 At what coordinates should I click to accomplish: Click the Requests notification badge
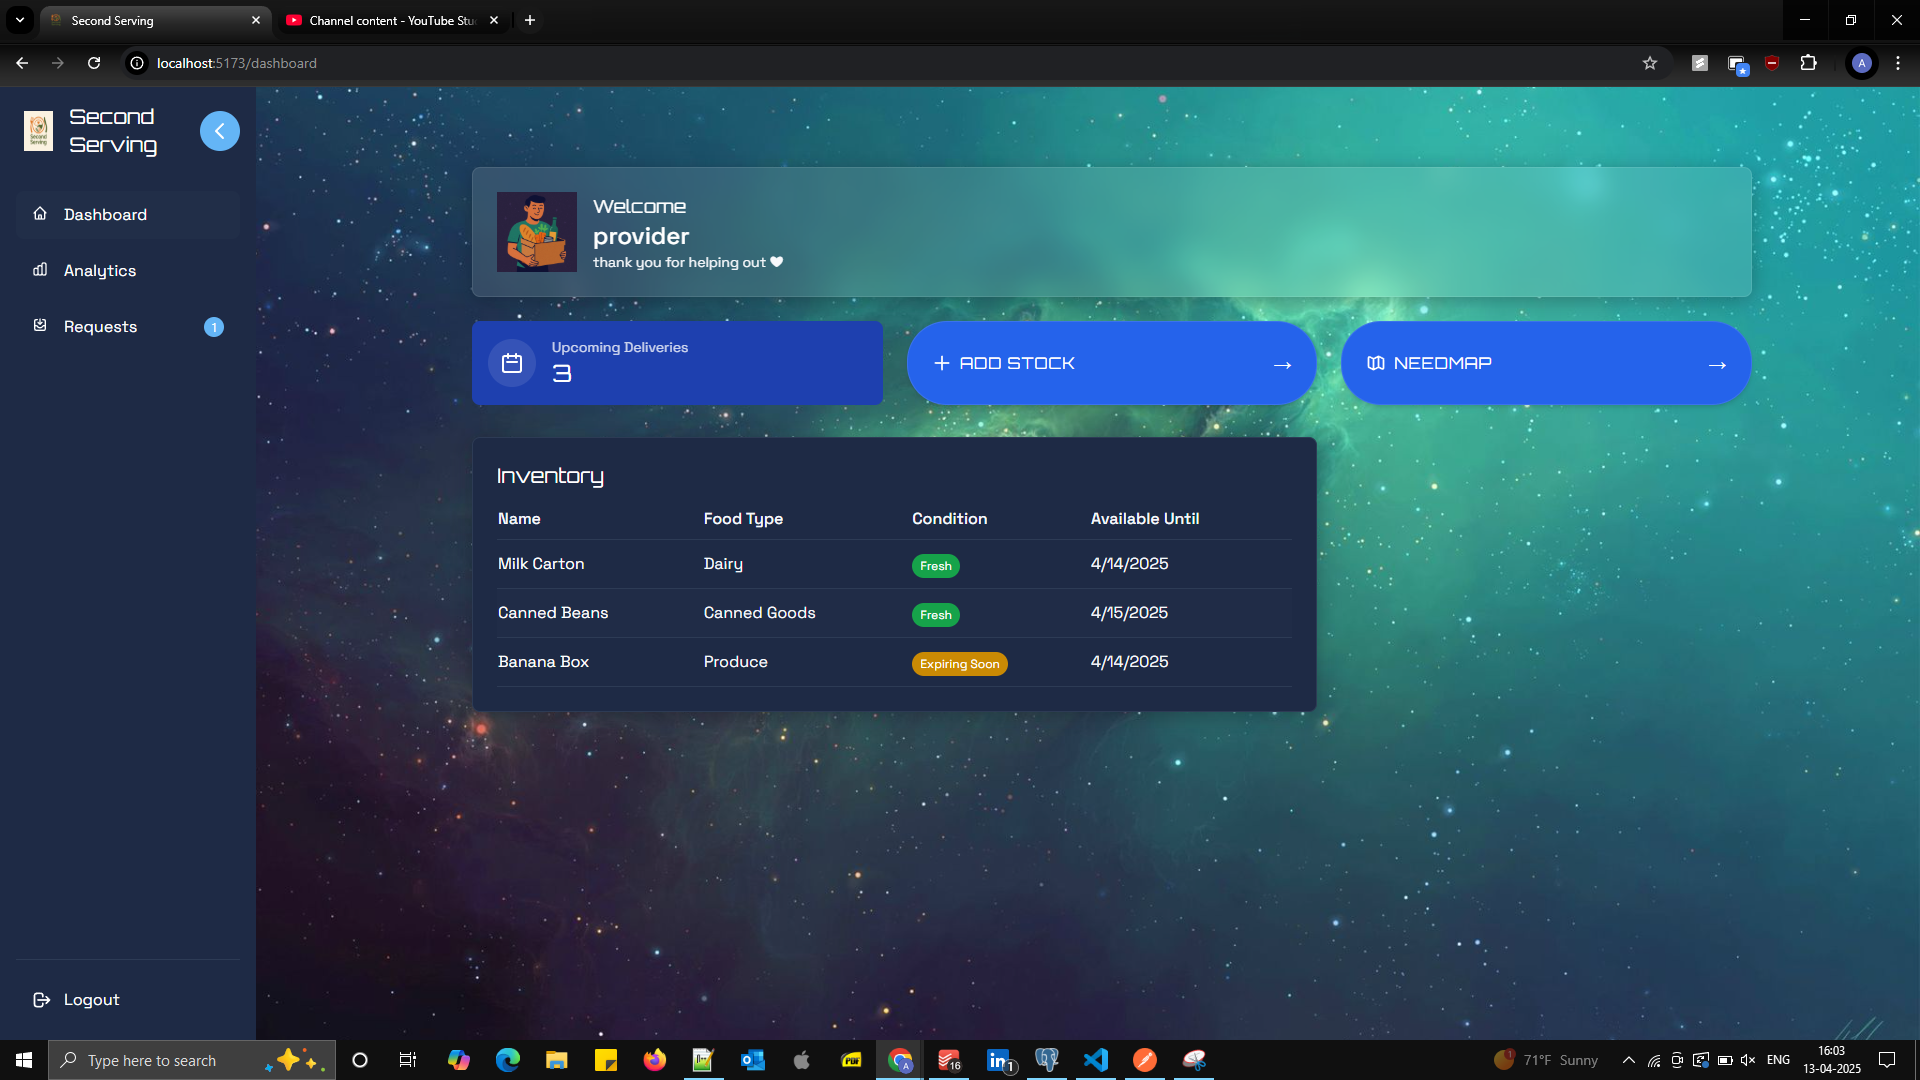tap(213, 327)
